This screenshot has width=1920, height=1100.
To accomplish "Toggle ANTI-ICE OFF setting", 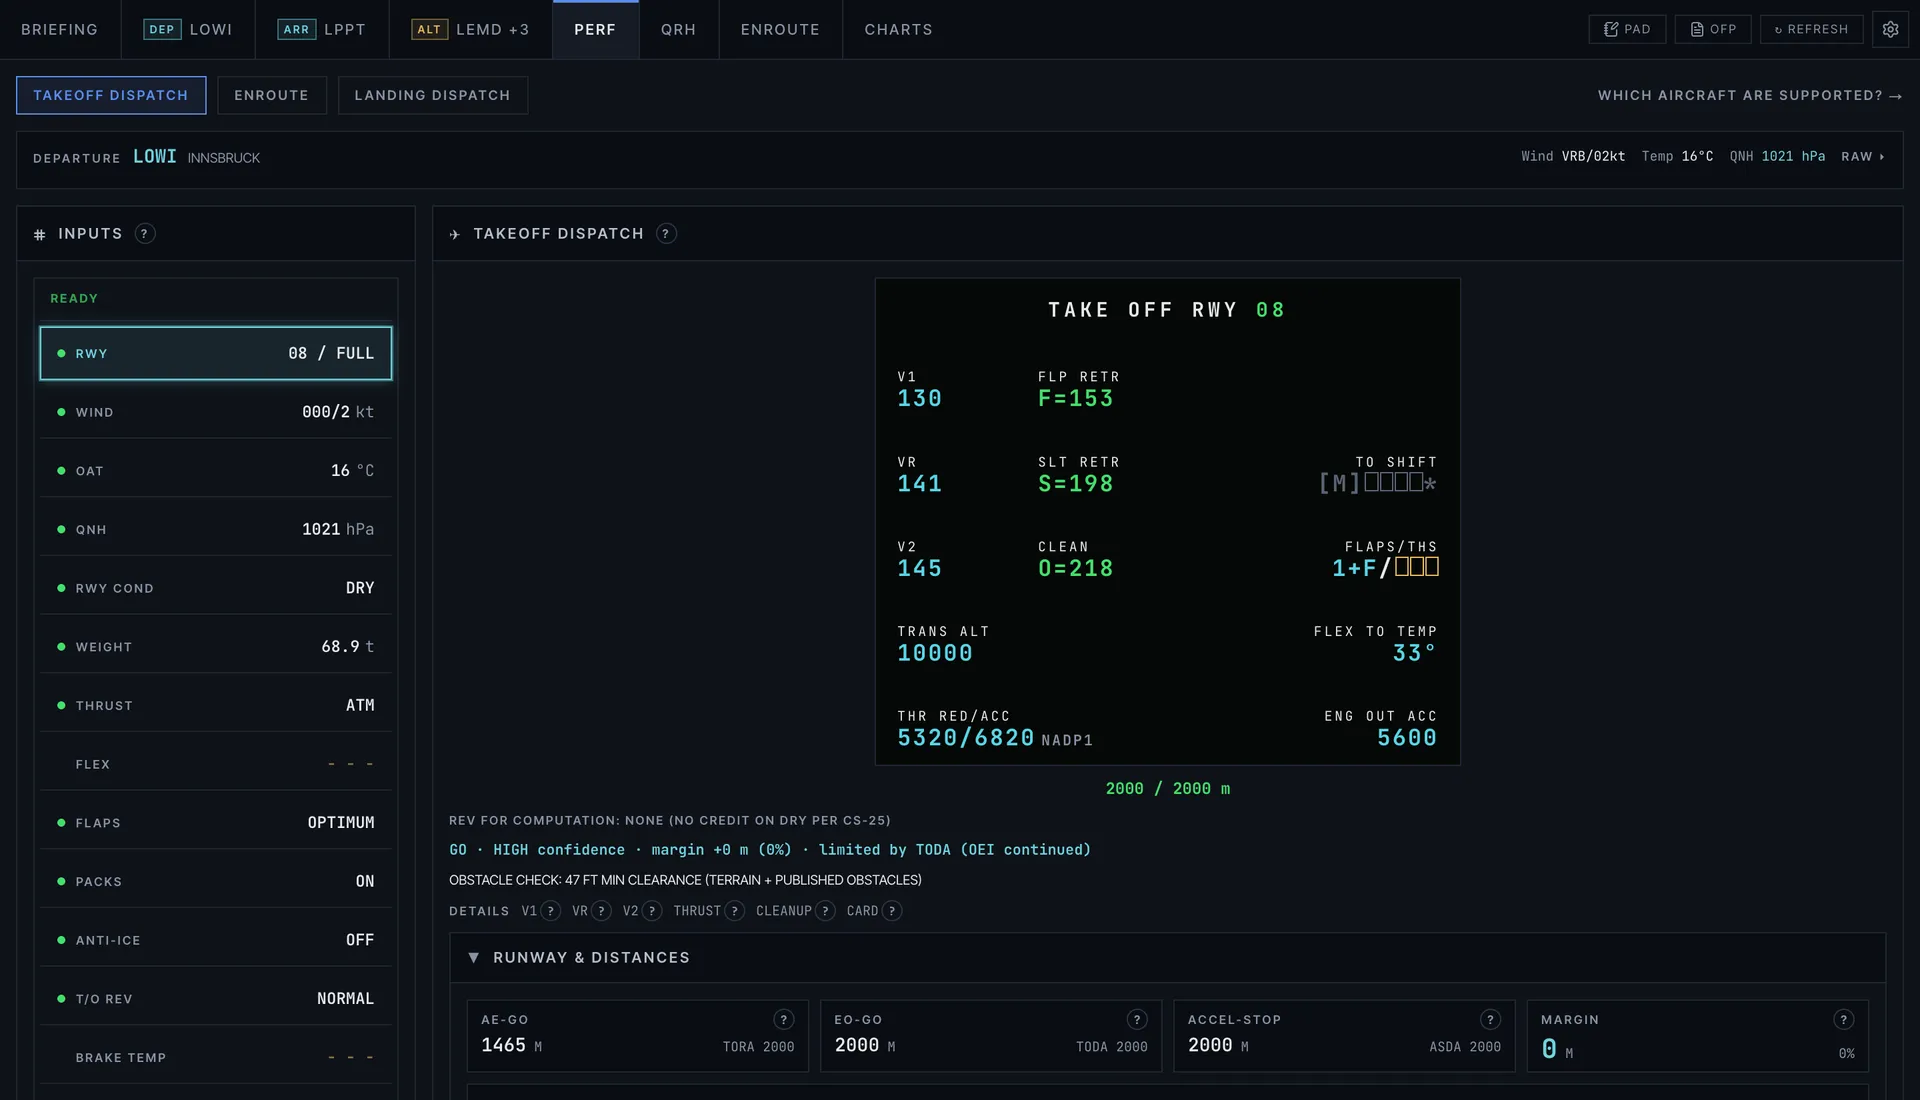I will 216,940.
